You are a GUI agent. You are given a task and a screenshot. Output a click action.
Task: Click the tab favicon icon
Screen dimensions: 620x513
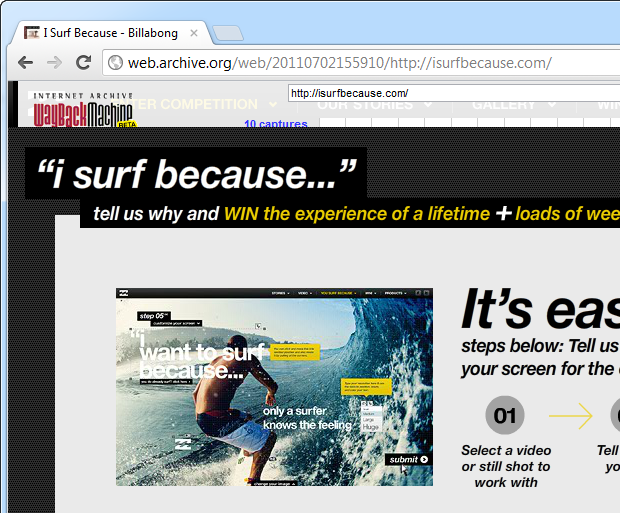click(x=32, y=33)
